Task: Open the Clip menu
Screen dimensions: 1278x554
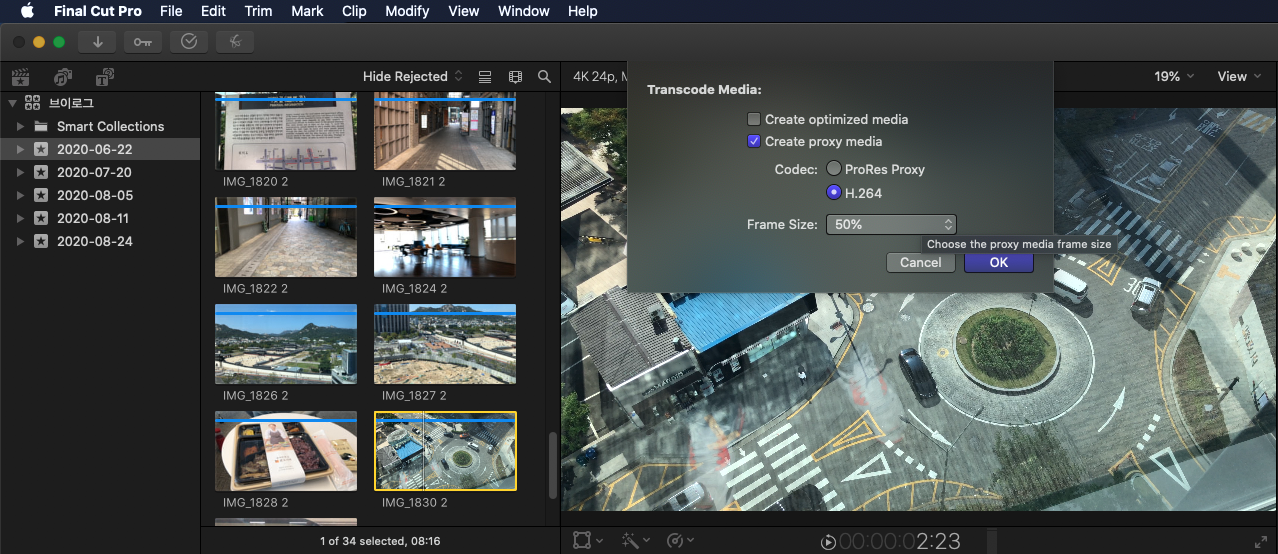Action: pyautogui.click(x=354, y=11)
